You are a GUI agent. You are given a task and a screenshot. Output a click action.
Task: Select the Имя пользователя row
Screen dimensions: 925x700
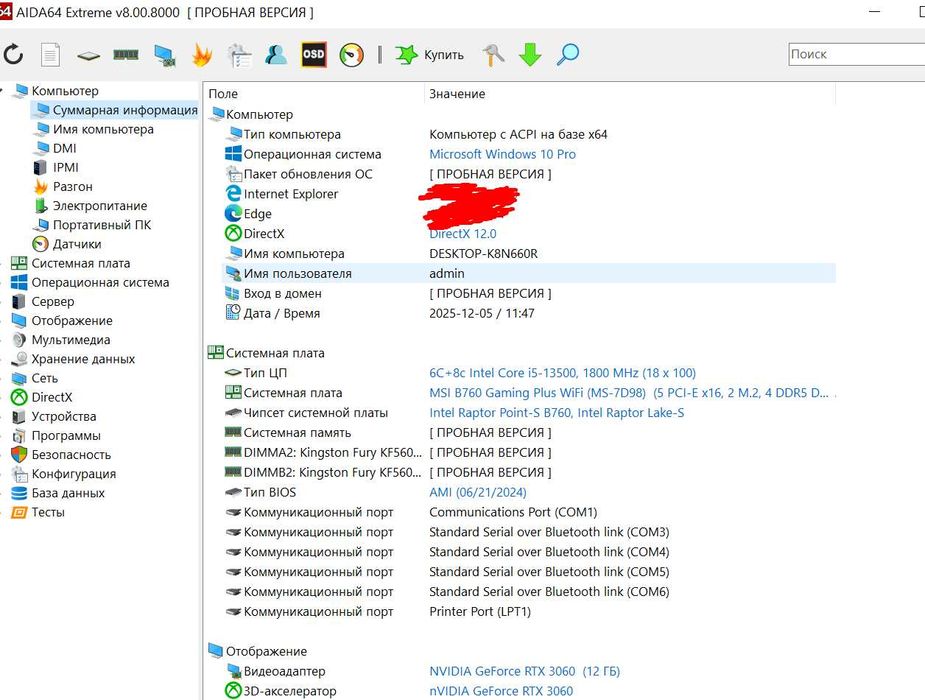[529, 274]
